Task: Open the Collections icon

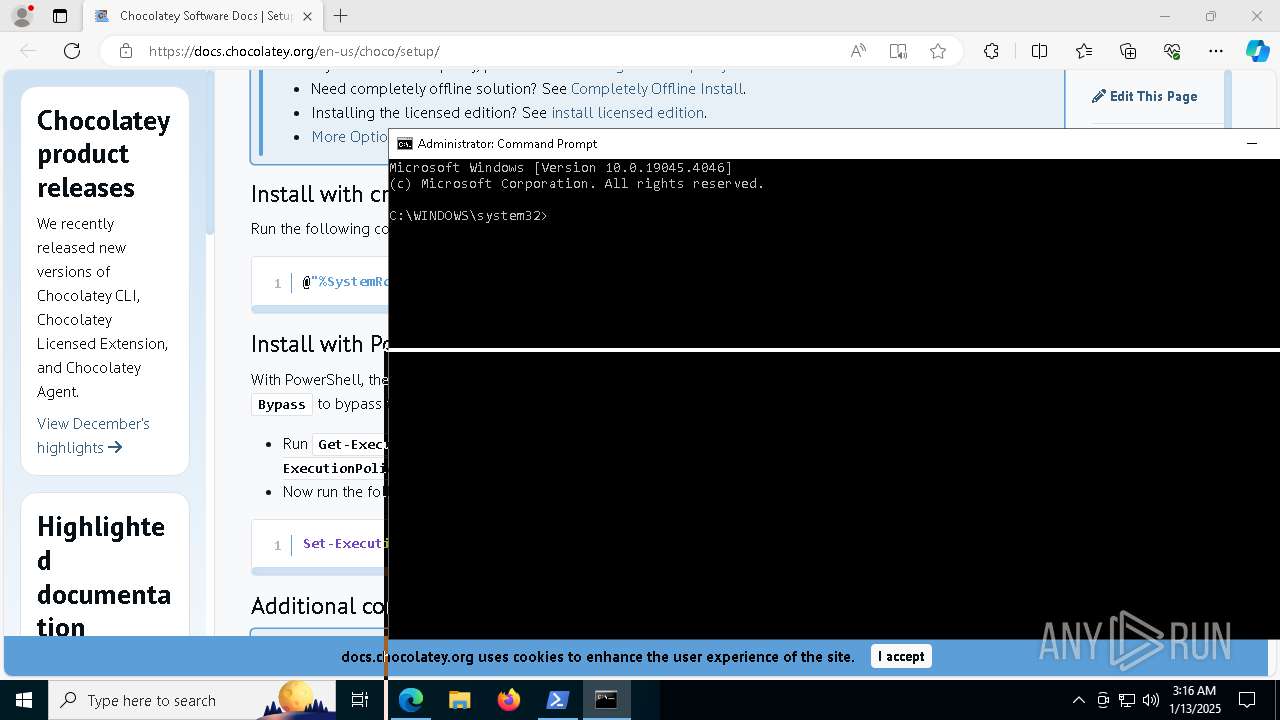Action: click(x=1128, y=51)
